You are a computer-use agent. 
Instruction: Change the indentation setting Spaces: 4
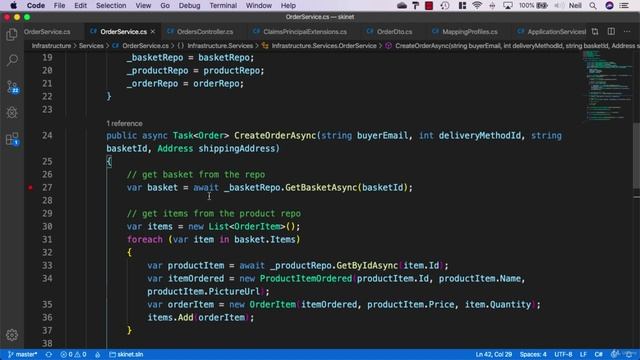[533, 354]
